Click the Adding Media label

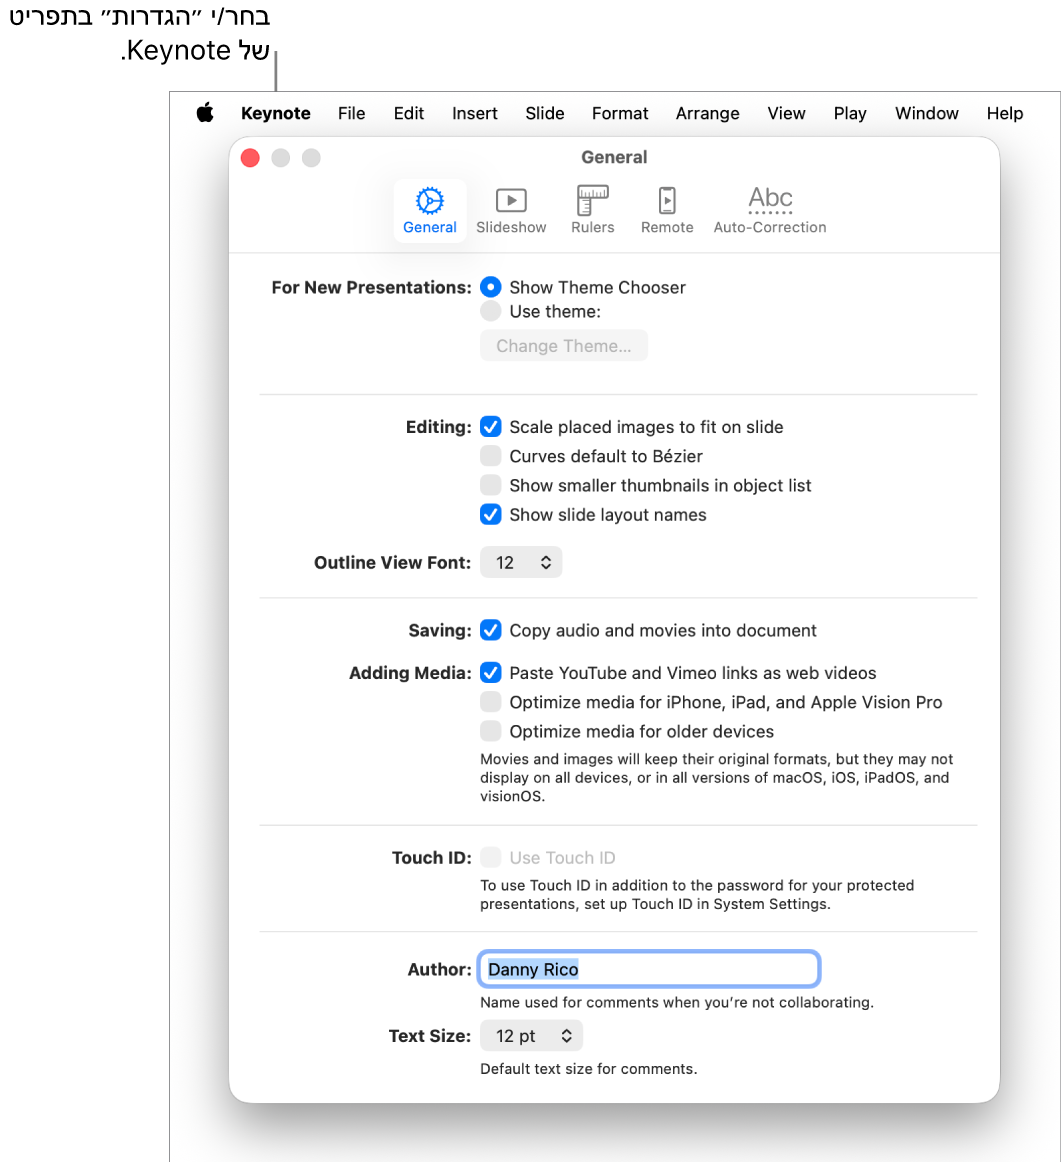coord(410,673)
